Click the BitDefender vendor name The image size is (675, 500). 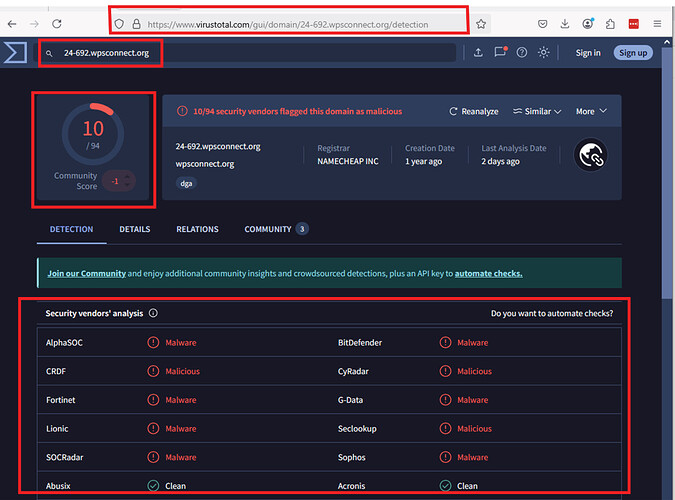(360, 342)
